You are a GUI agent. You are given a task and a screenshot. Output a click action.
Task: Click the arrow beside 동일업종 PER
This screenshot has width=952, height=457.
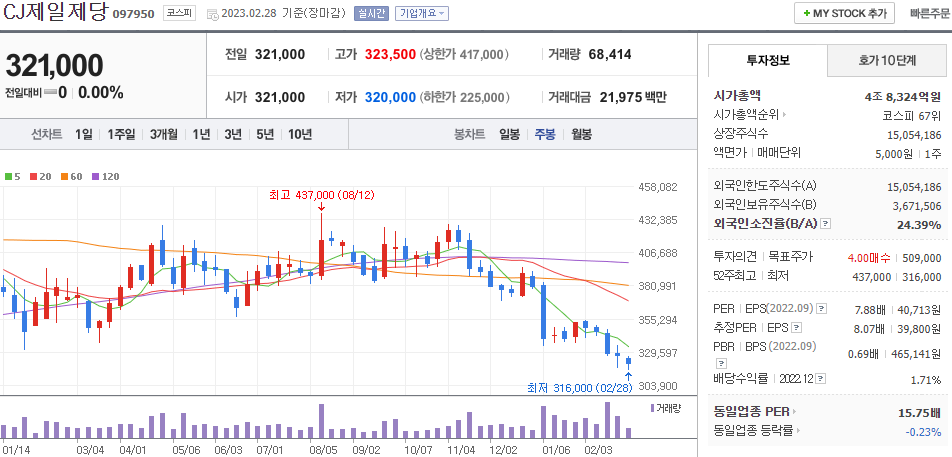pyautogui.click(x=795, y=412)
